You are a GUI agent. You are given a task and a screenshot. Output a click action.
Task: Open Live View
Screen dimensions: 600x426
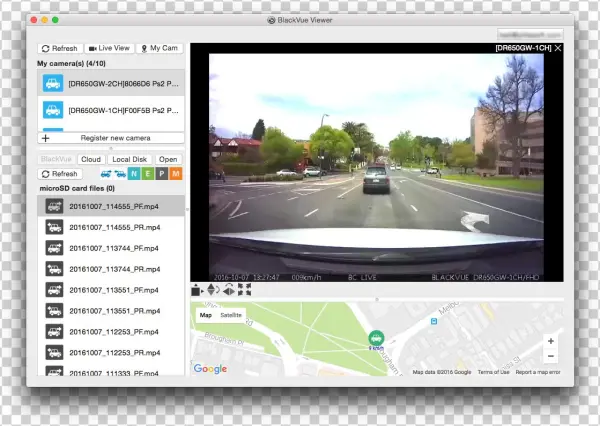click(109, 48)
